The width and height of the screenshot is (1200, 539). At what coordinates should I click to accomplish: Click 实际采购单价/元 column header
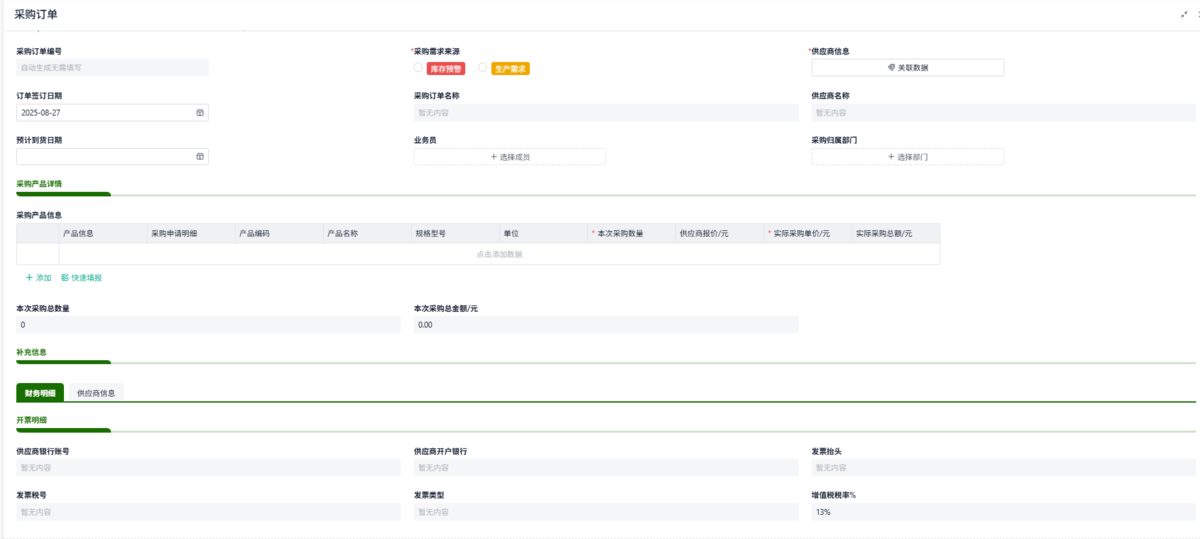coord(807,233)
